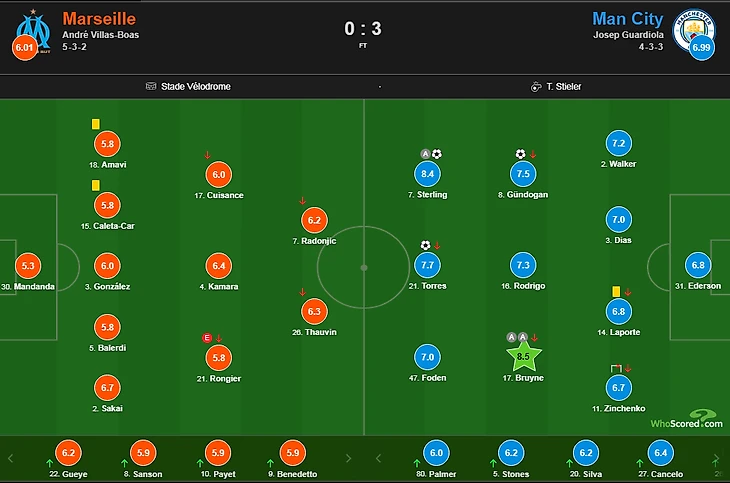
Task: Click the red error icon above Rongier
Action: (x=207, y=338)
